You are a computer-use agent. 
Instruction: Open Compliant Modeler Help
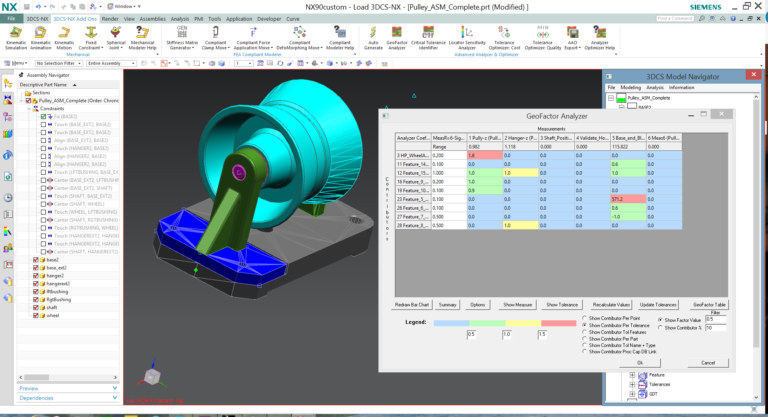pos(339,38)
